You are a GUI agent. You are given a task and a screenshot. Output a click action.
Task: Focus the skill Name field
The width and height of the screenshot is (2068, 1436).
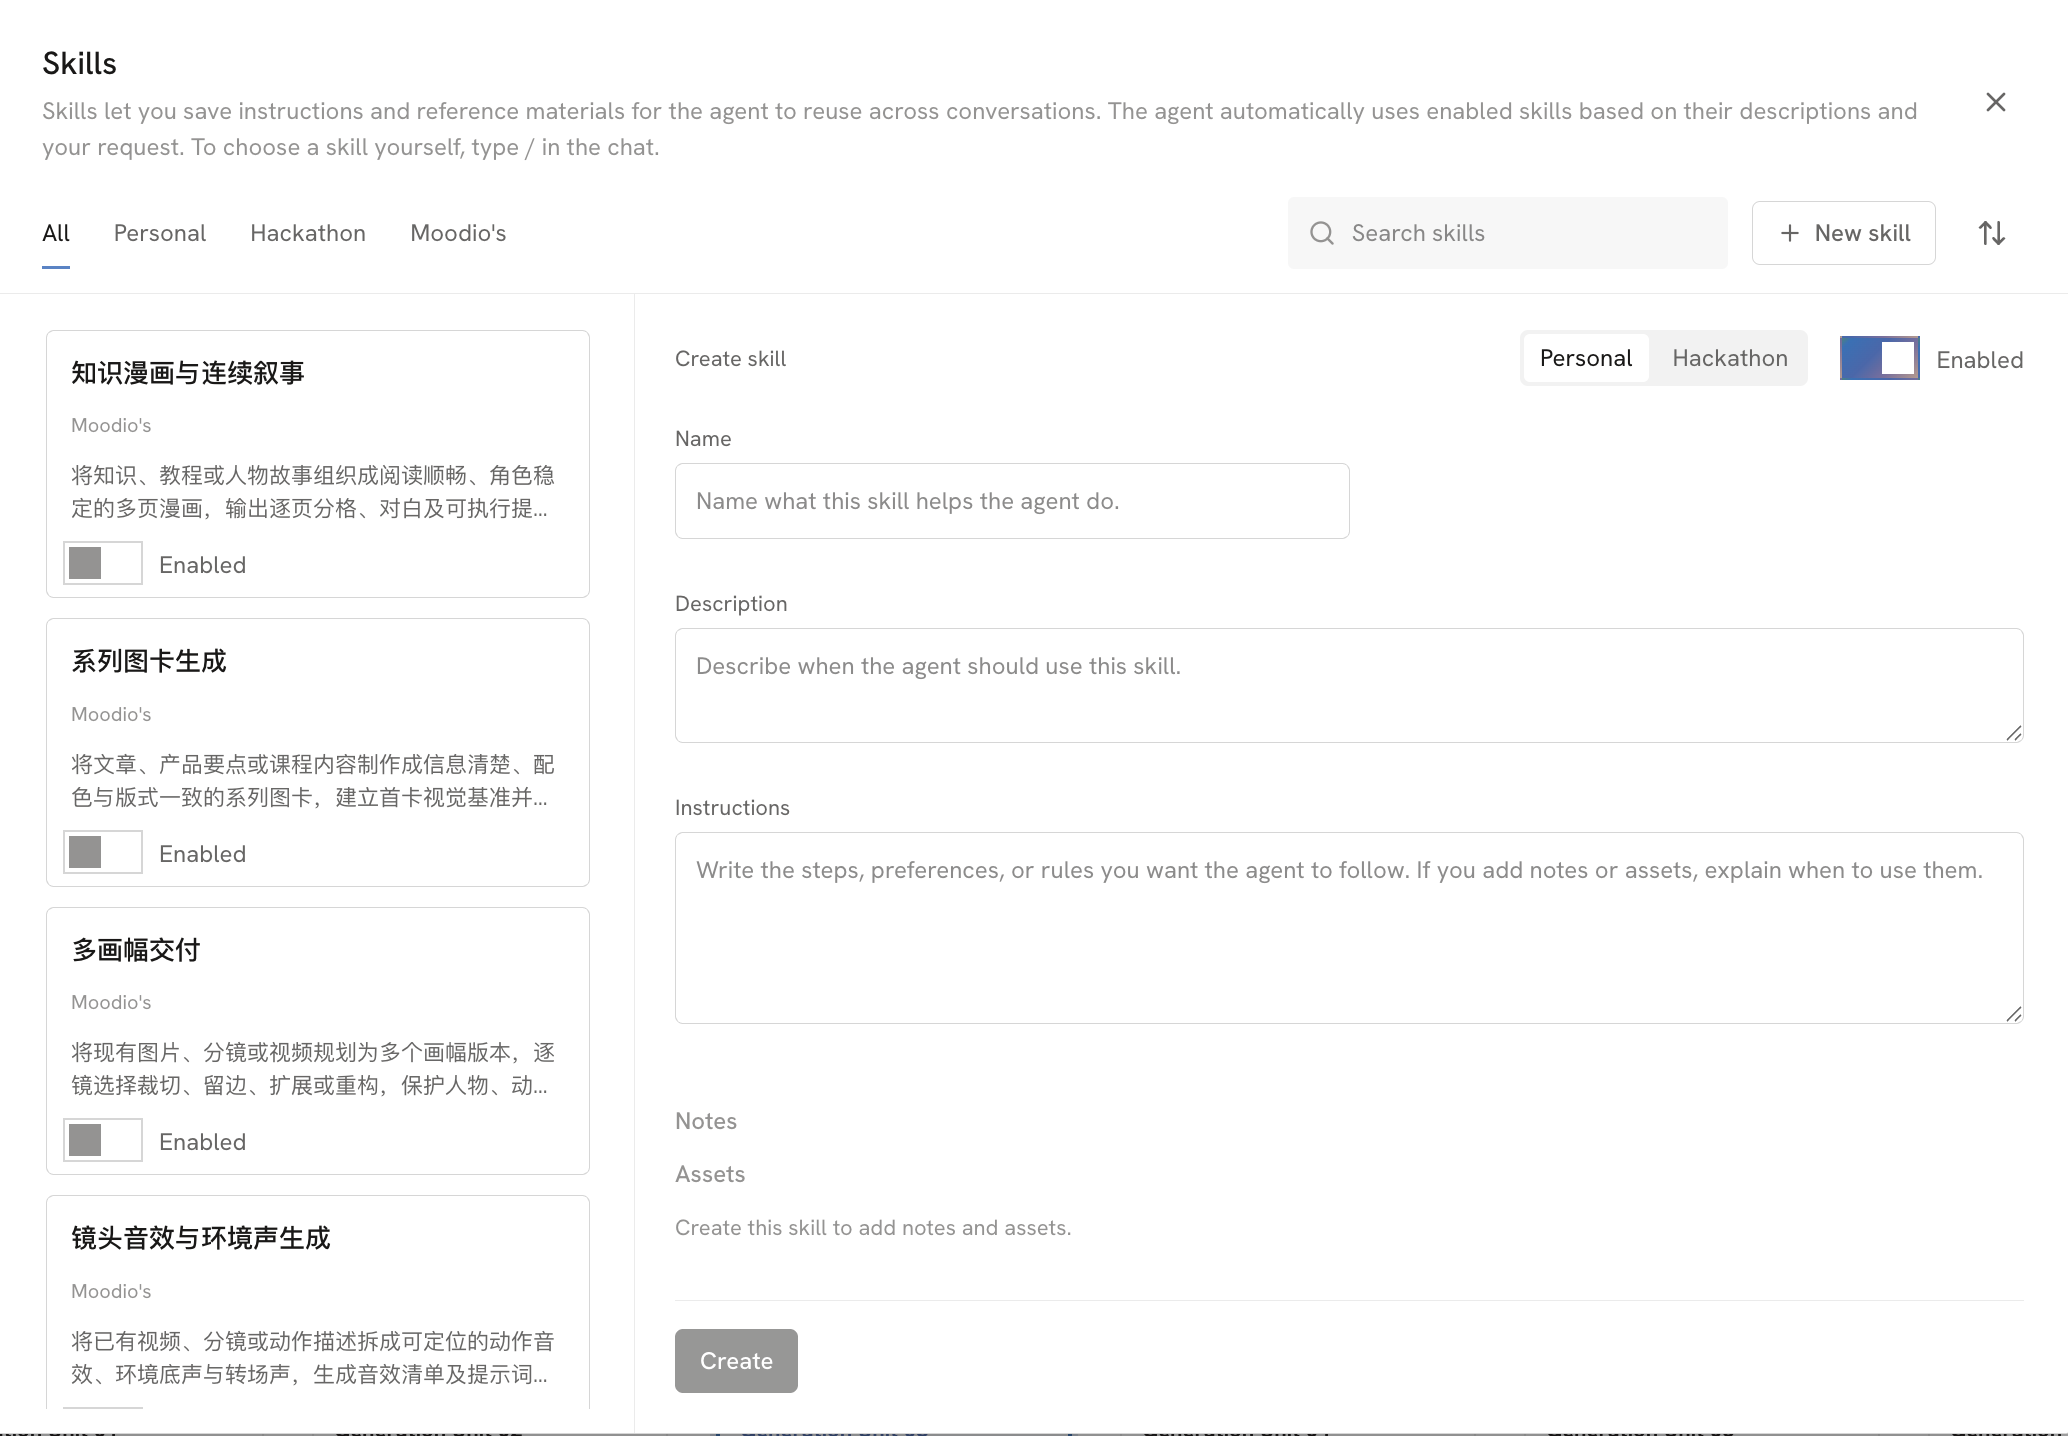pyautogui.click(x=1012, y=501)
